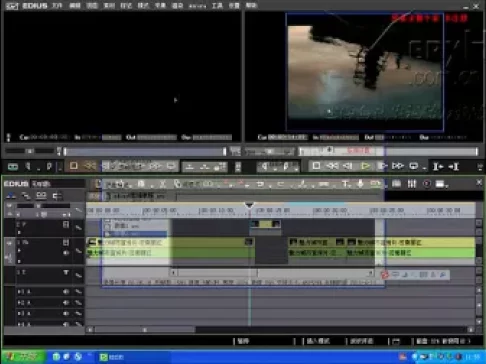Open the dropdown arrow beside the Title tool
The image size is (486, 364).
[x=350, y=185]
